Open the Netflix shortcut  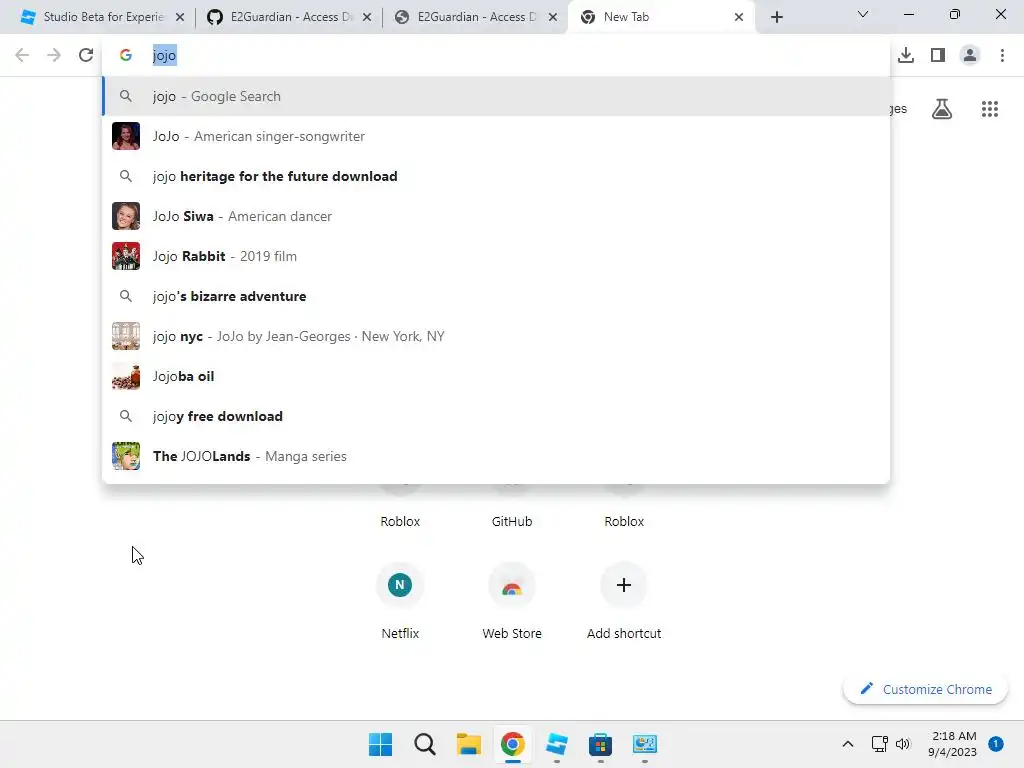400,601
